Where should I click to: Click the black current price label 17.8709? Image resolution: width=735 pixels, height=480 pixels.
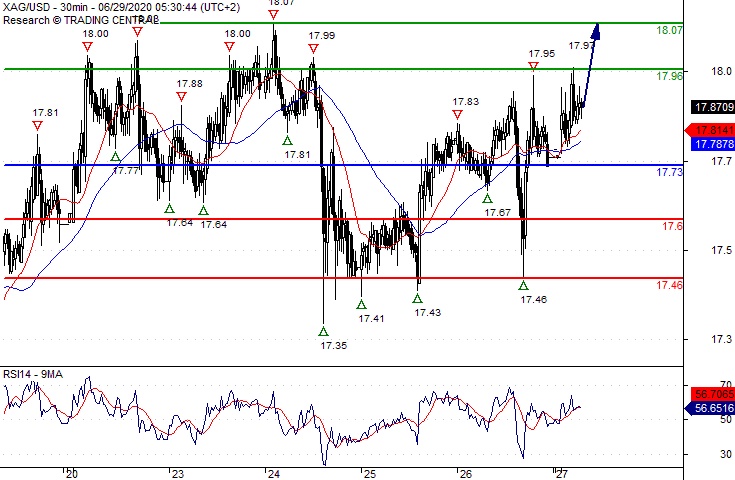pos(712,107)
